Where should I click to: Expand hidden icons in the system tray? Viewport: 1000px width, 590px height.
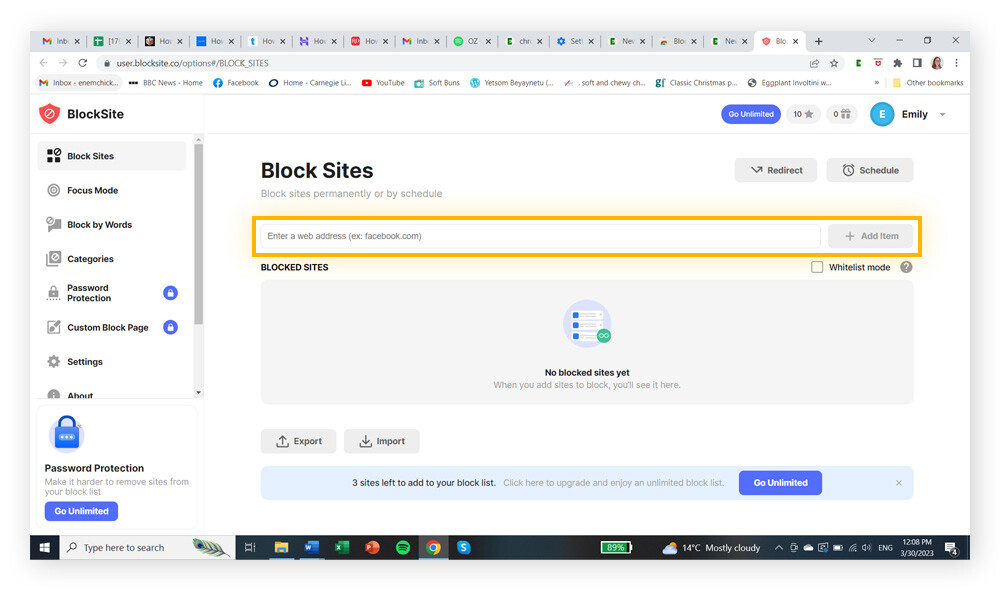(778, 547)
